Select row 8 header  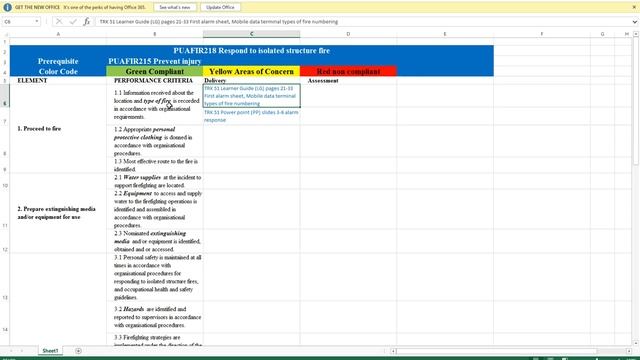pos(5,141)
